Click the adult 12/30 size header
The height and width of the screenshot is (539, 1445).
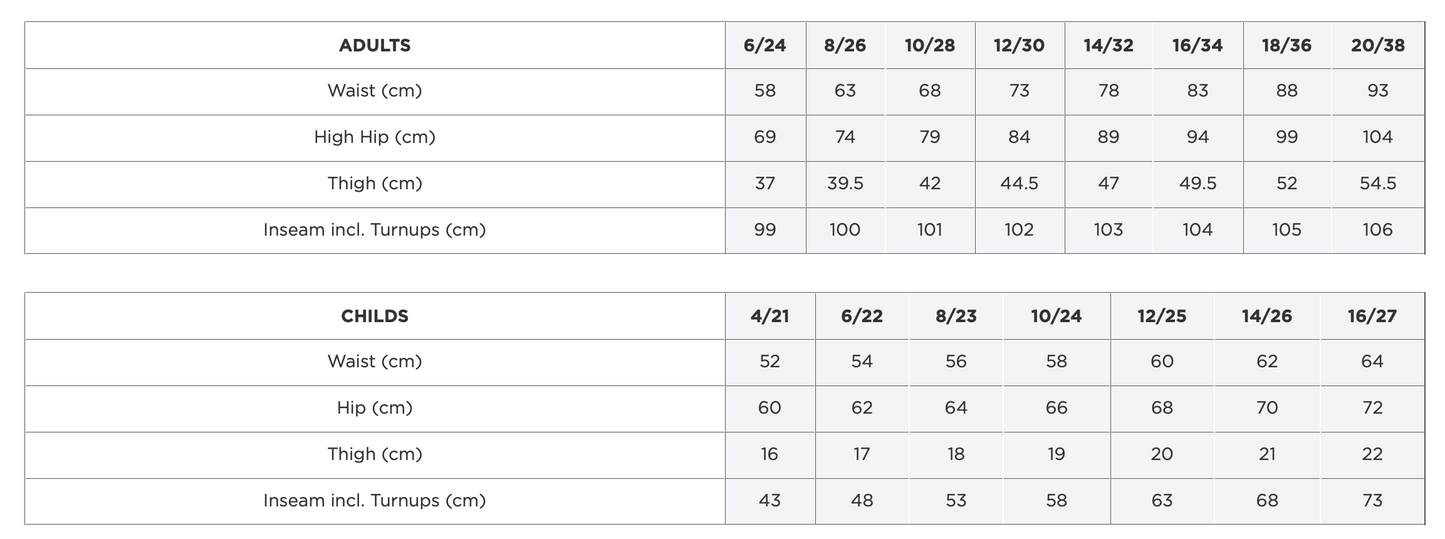1019,45
